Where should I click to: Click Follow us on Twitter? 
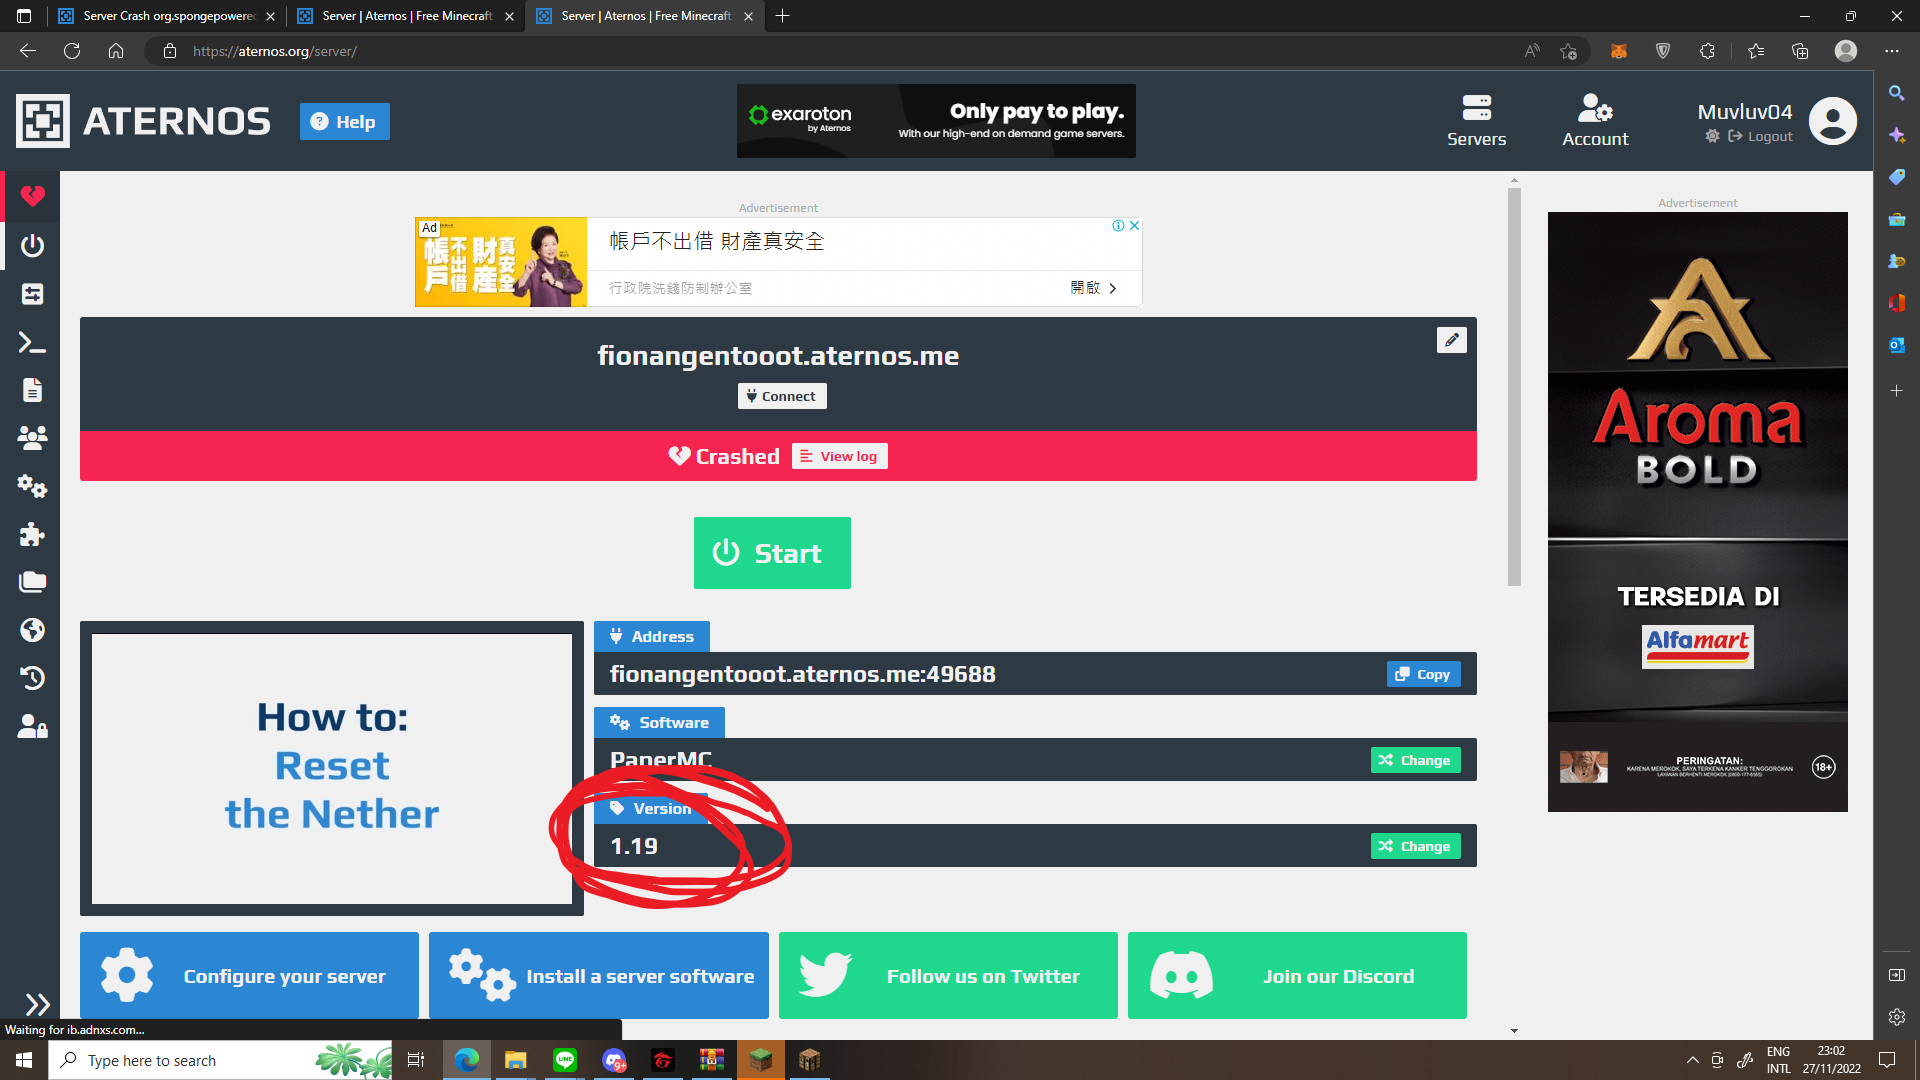(948, 975)
